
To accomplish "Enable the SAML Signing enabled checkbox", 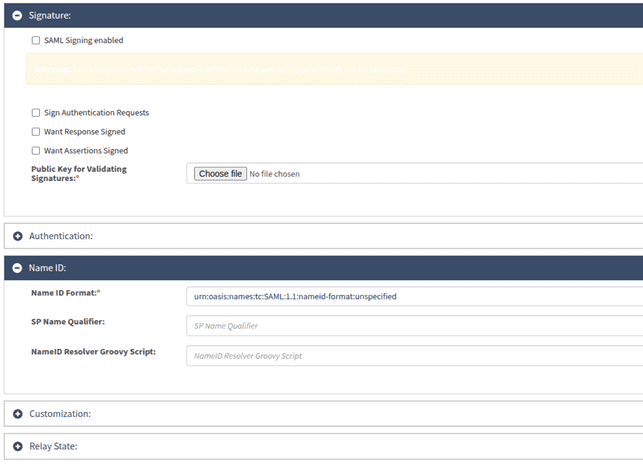I will pyautogui.click(x=36, y=41).
